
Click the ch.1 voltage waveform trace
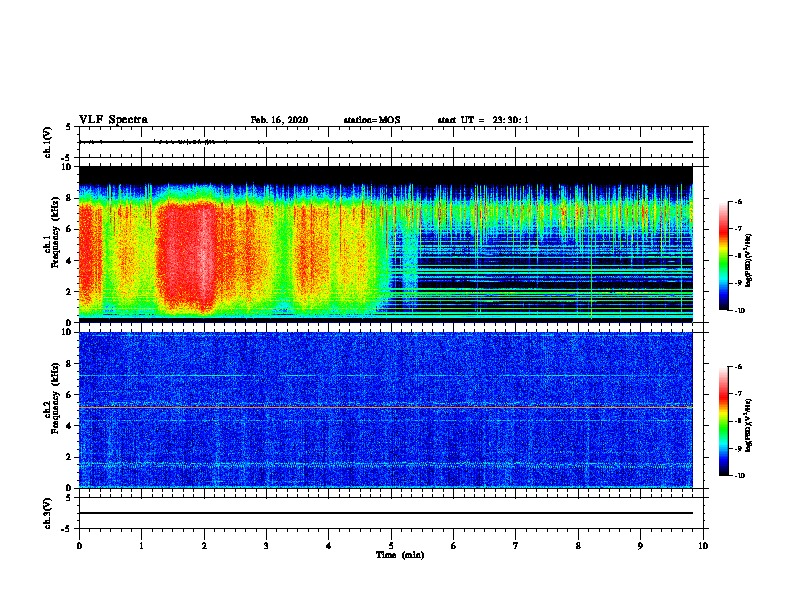point(386,142)
